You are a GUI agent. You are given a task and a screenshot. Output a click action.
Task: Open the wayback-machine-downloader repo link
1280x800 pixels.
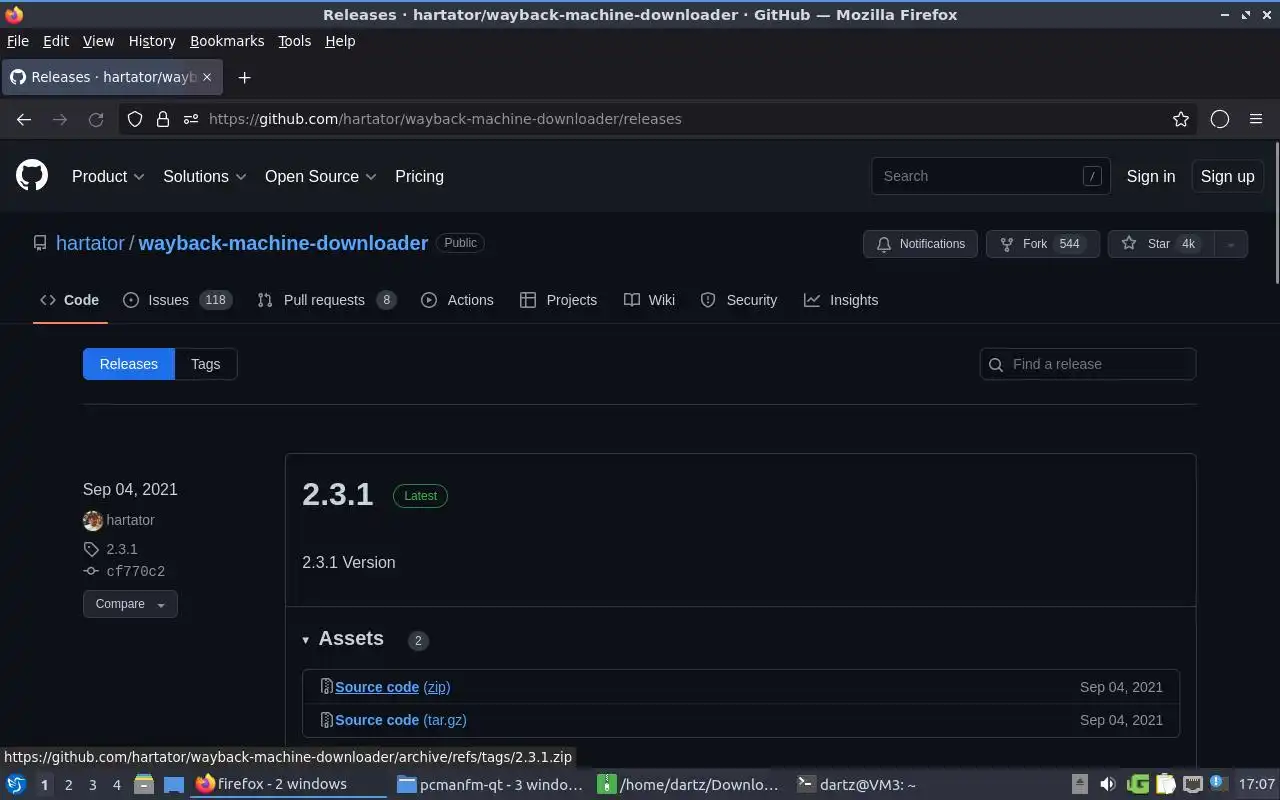tap(283, 243)
